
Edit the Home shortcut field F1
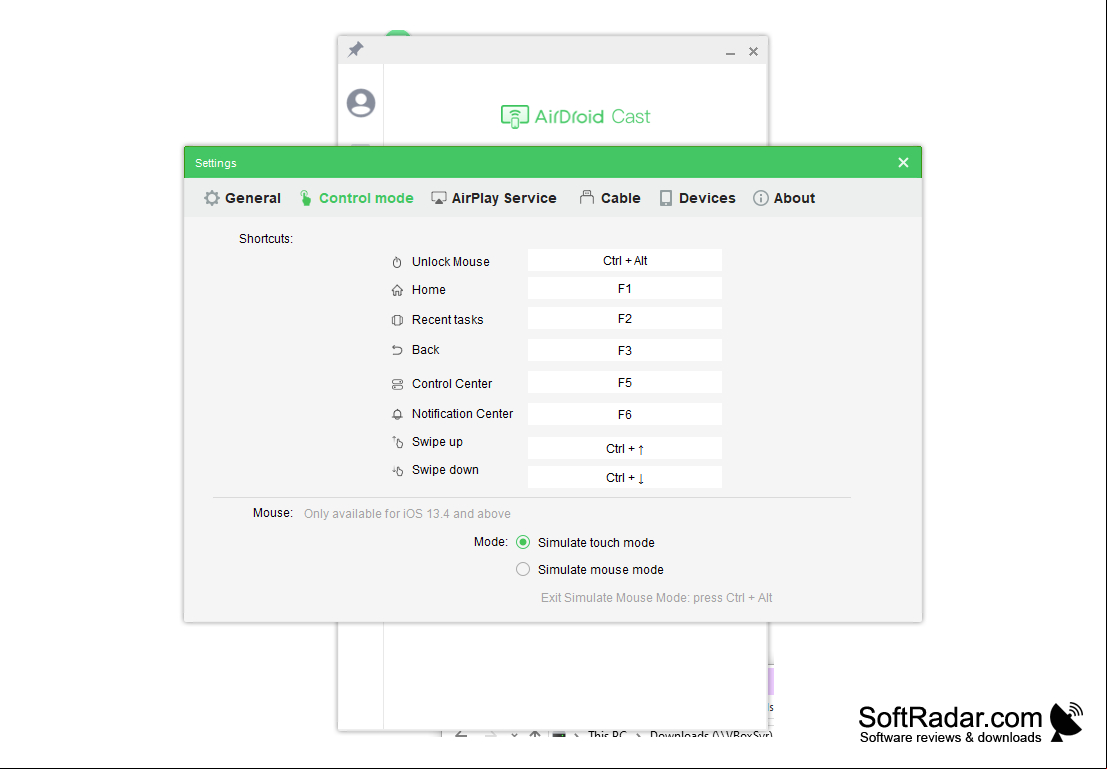pyautogui.click(x=625, y=289)
